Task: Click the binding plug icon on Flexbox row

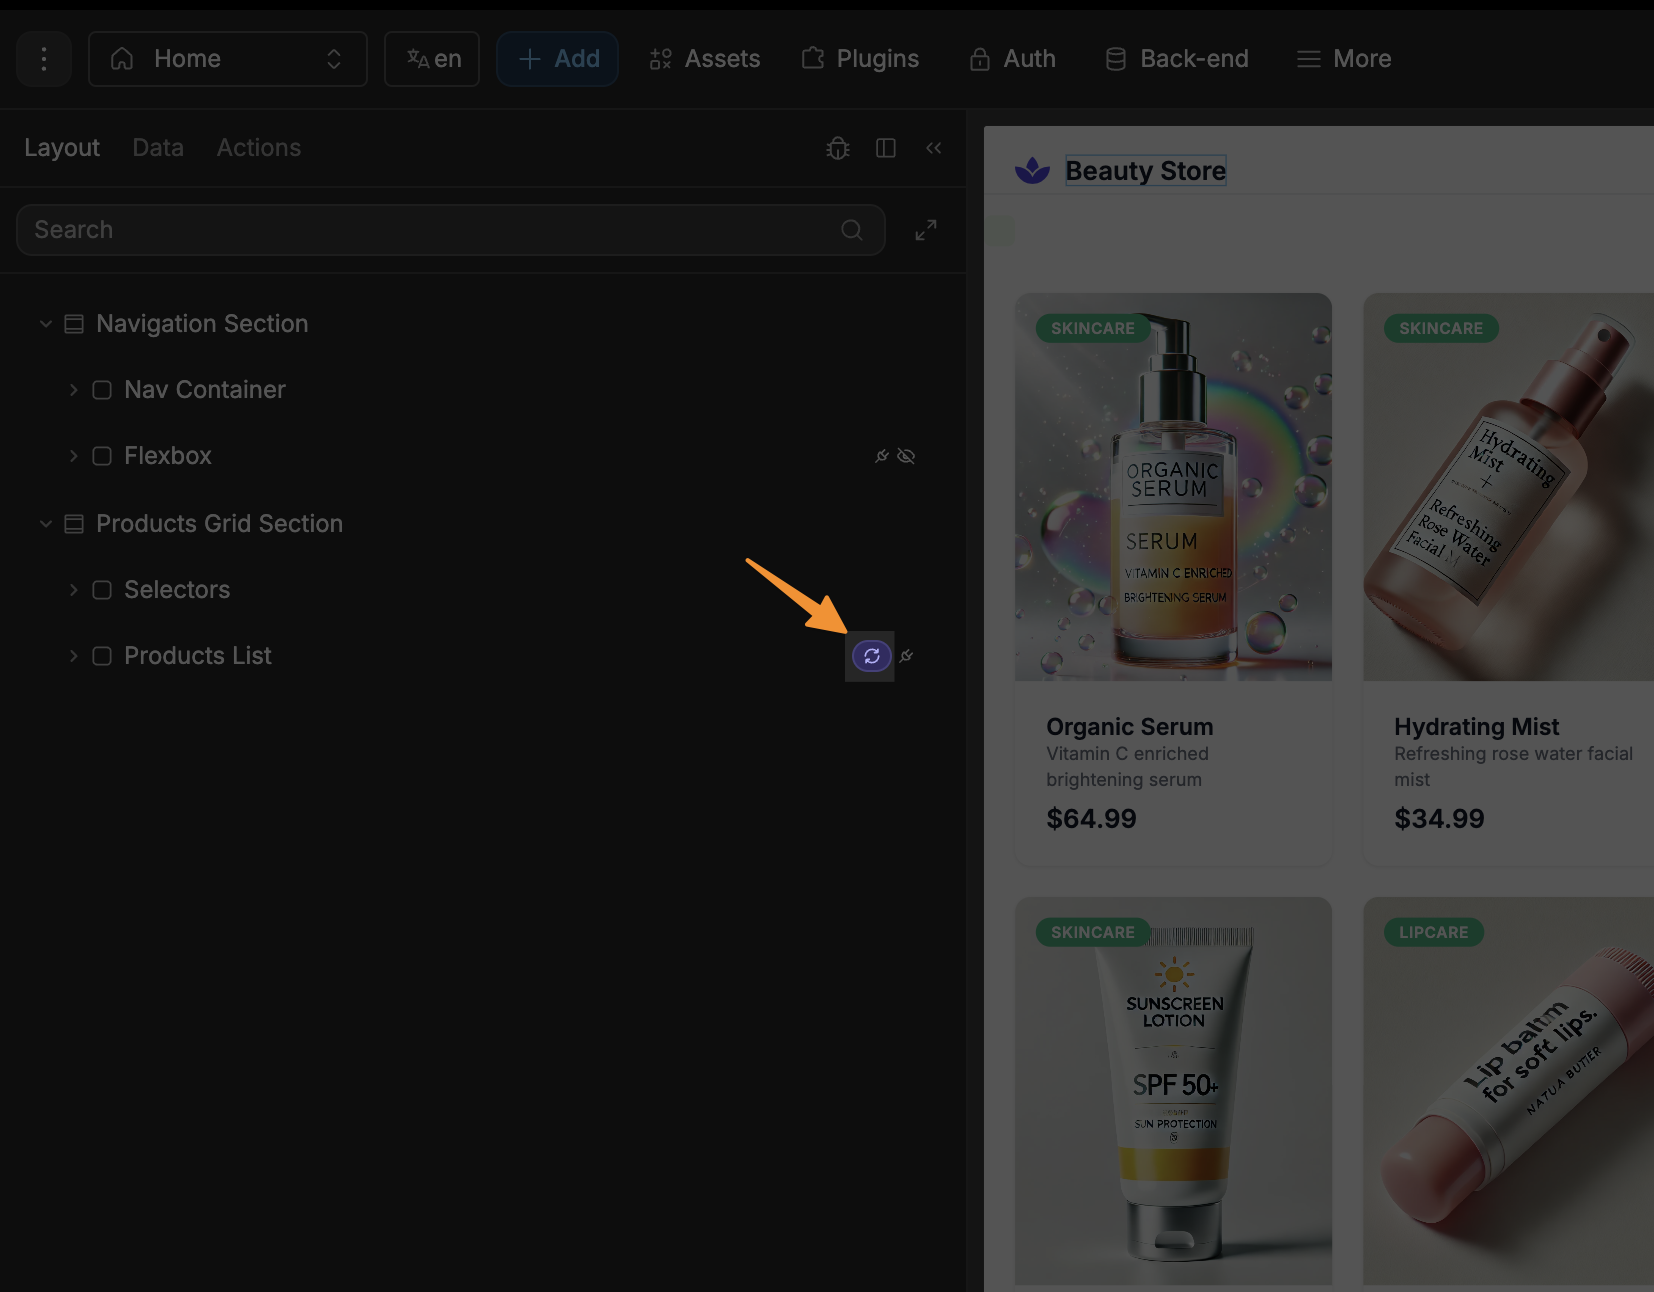Action: tap(882, 456)
